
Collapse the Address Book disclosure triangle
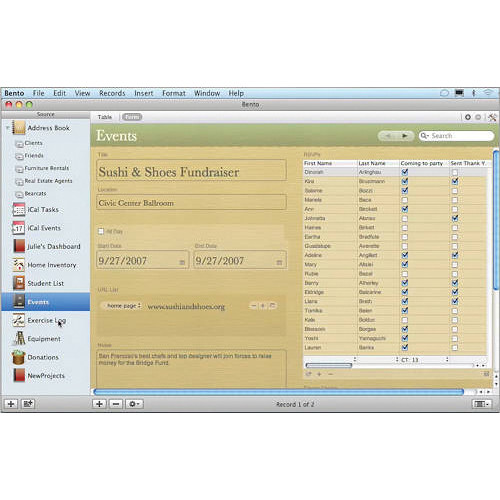(7, 128)
